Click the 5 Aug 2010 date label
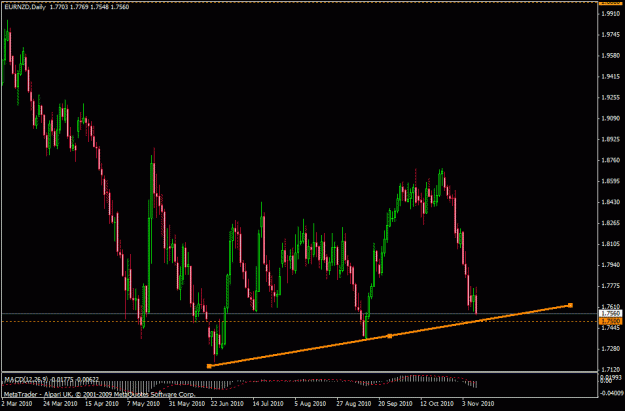625x411 pixels. click(310, 403)
